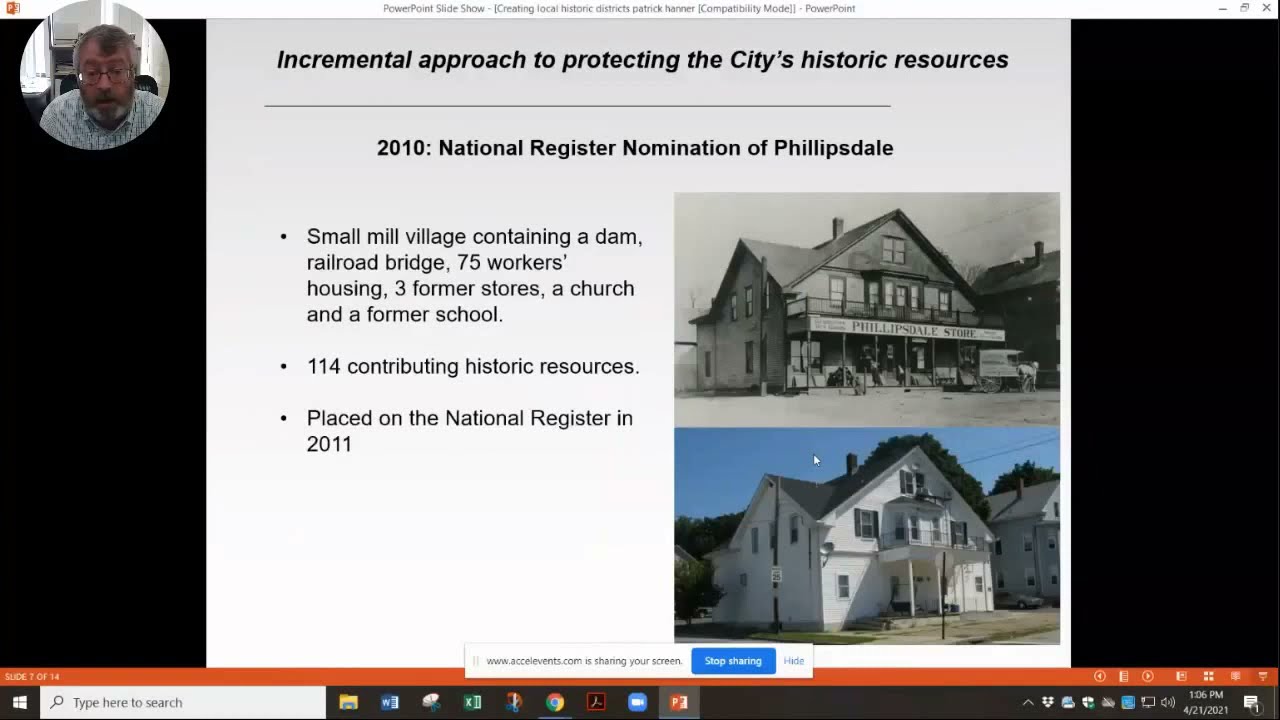Go to previous slide using status bar arrow
The height and width of the screenshot is (720, 1280).
tap(1099, 677)
